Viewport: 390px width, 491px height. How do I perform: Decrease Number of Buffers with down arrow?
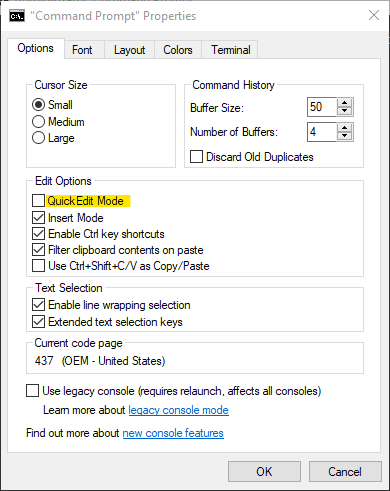[x=345, y=136]
